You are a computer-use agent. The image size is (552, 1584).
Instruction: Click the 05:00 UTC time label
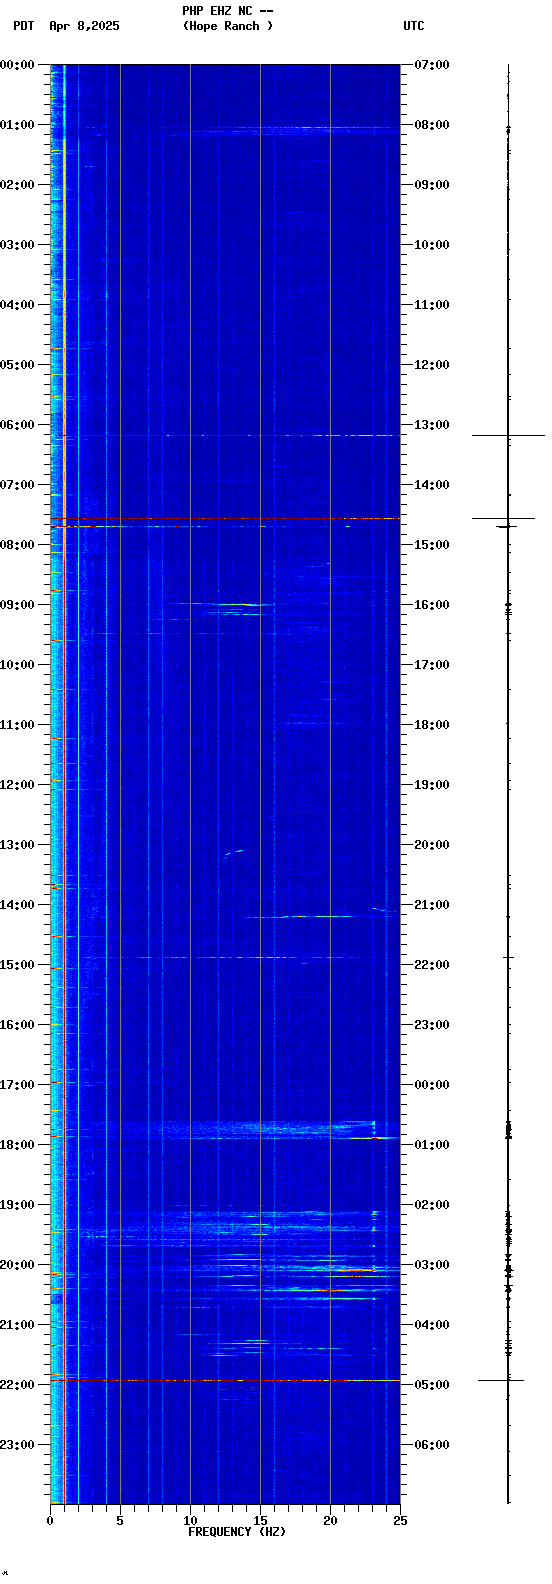432,1385
